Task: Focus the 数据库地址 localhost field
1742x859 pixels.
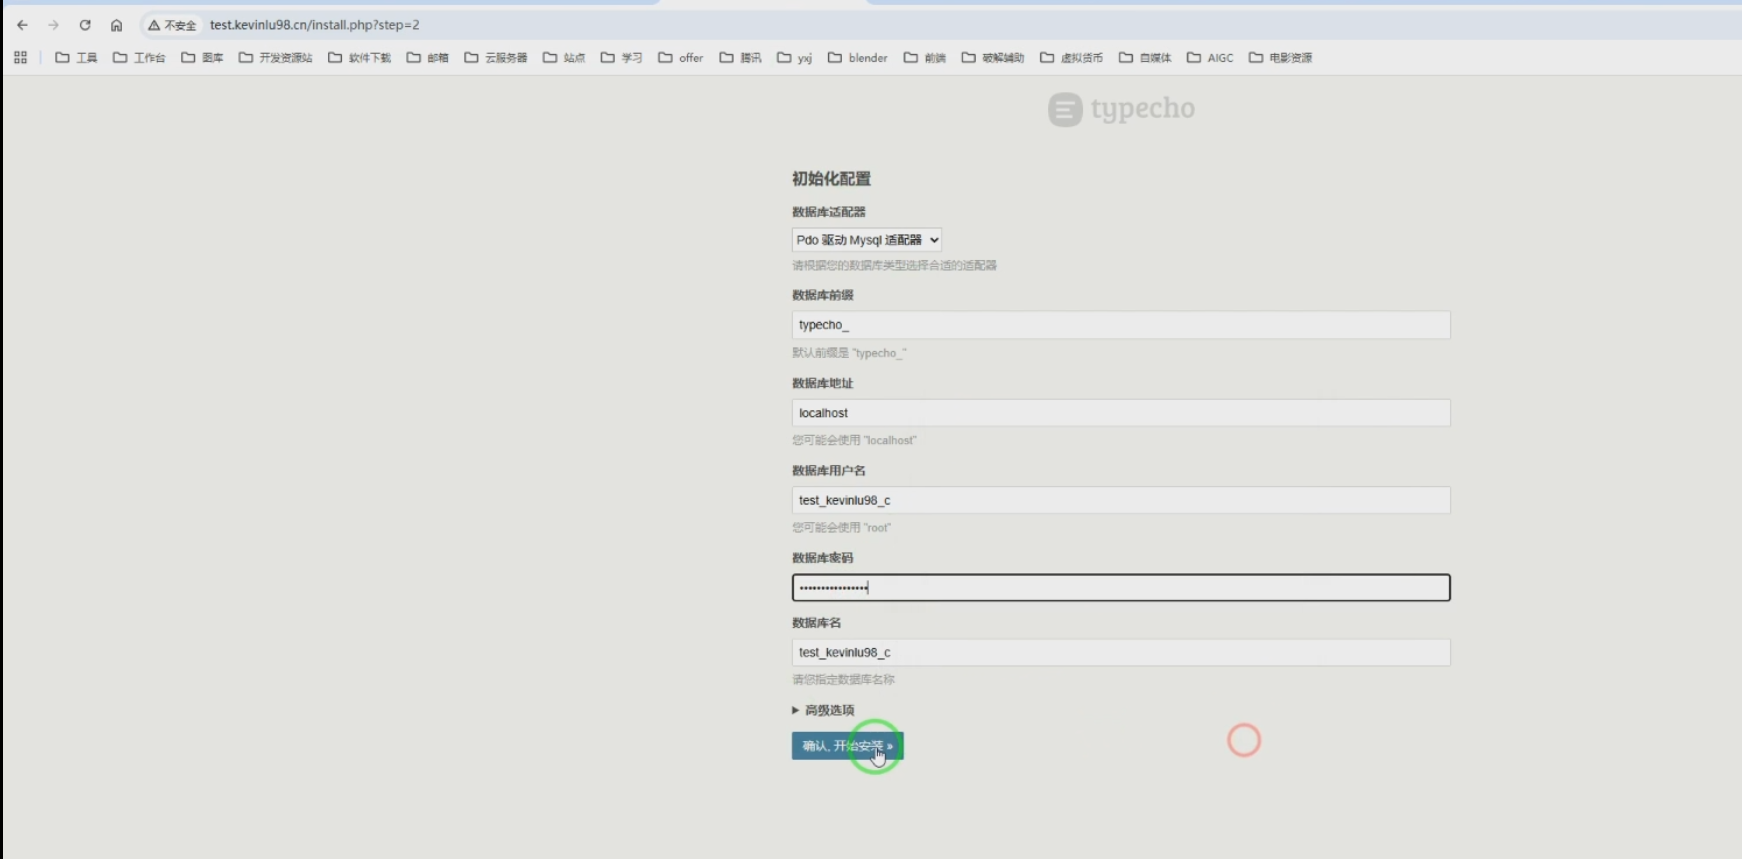Action: [x=1120, y=413]
